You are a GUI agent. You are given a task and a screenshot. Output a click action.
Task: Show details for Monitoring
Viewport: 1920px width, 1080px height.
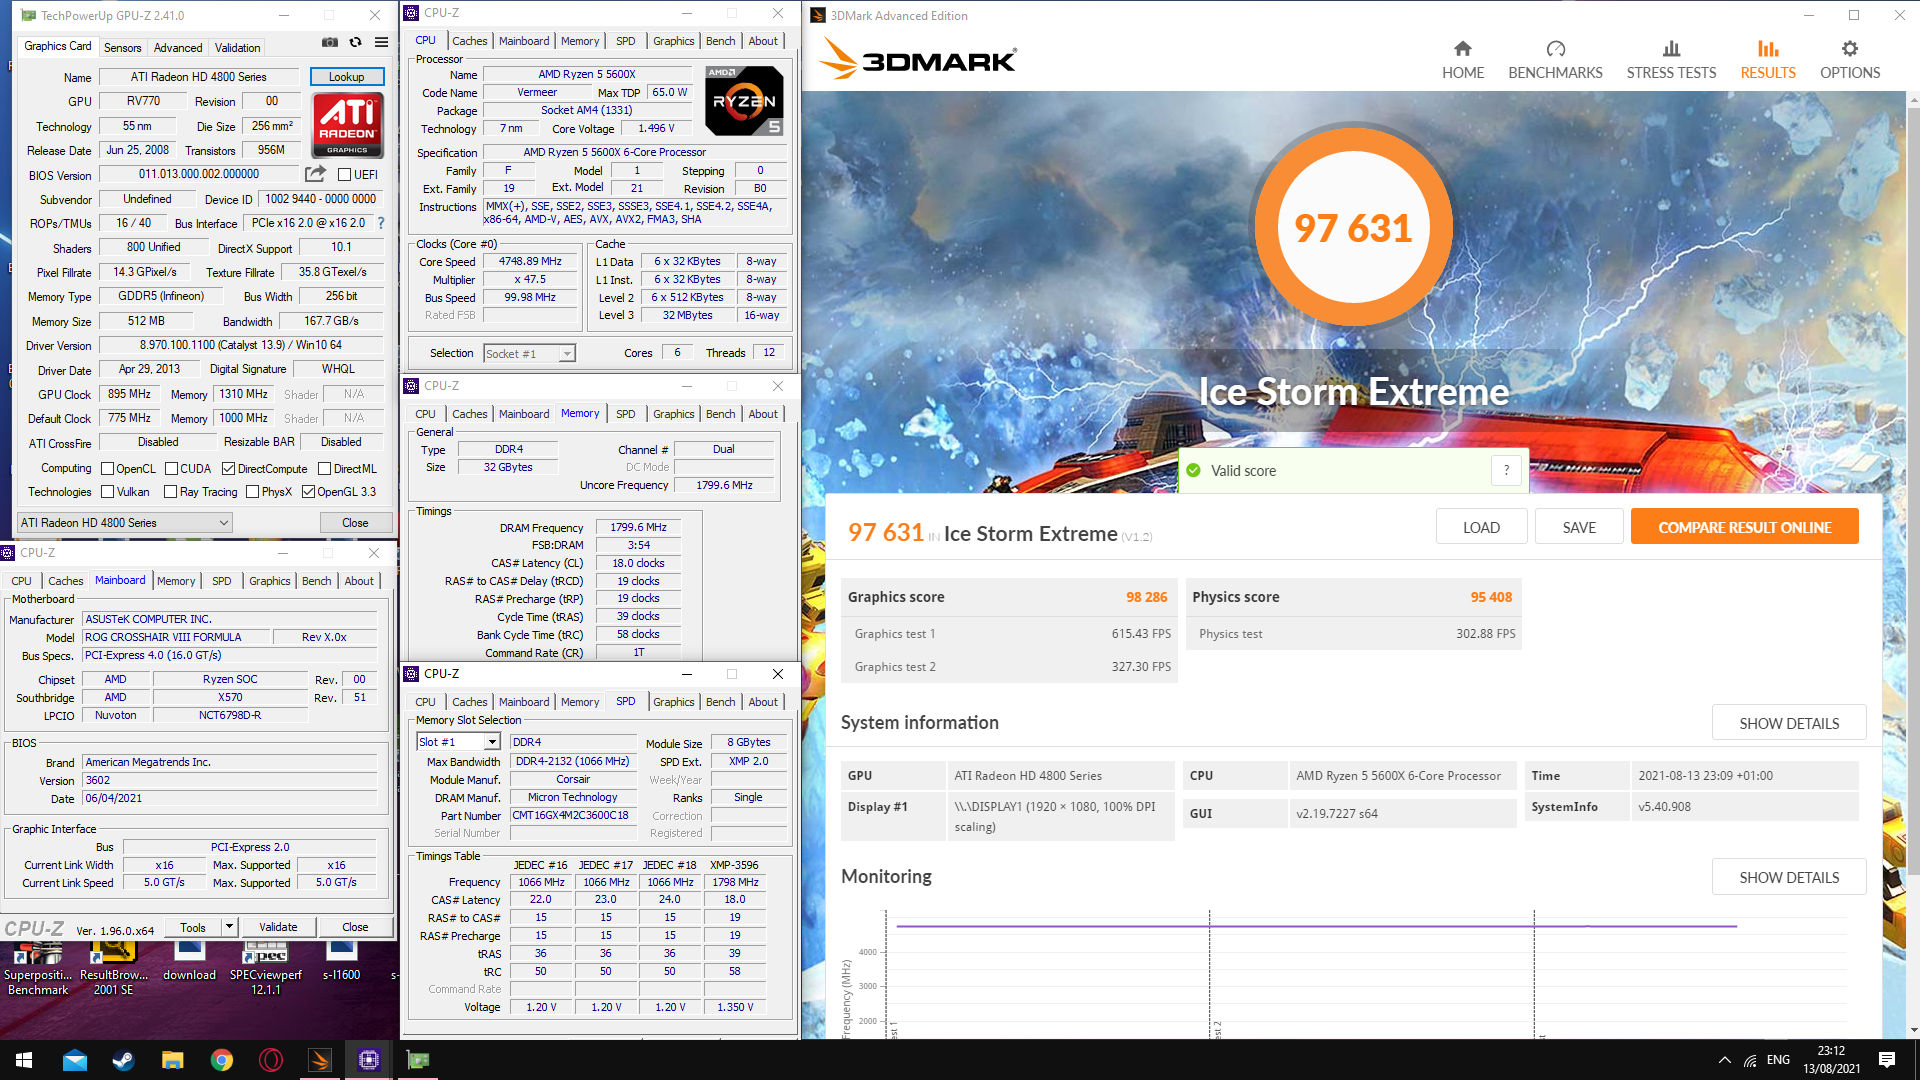coord(1789,877)
